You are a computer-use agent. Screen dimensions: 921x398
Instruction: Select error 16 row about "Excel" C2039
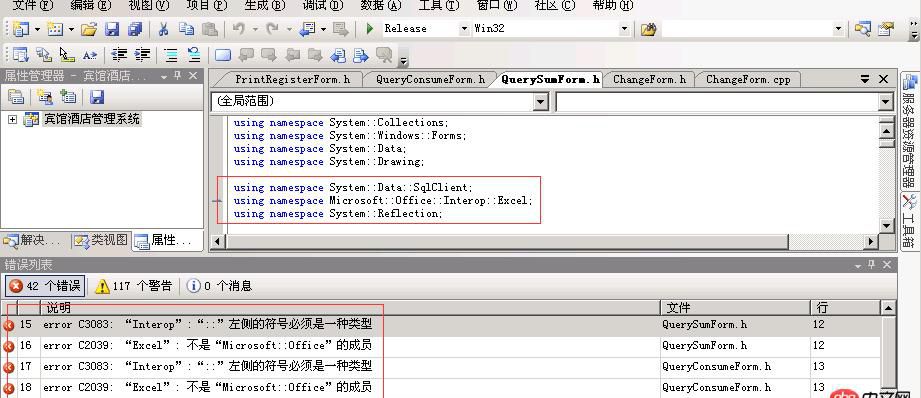point(441,346)
